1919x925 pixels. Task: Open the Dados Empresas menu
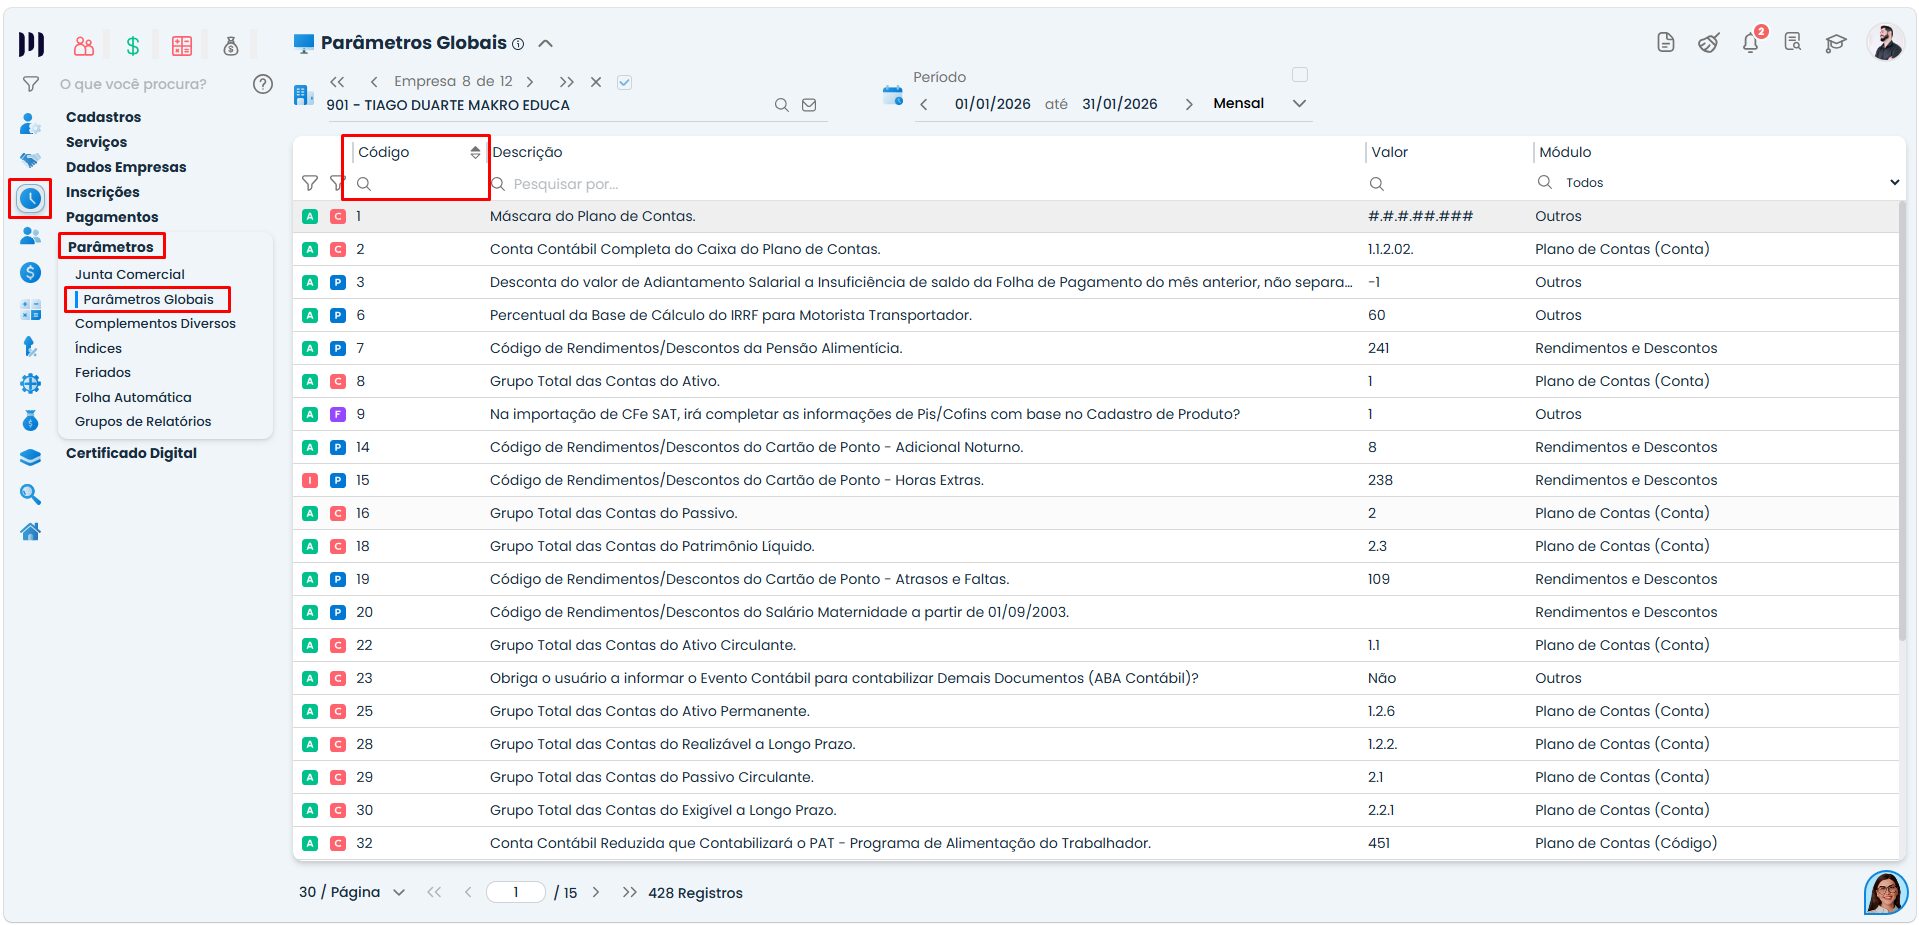click(x=126, y=167)
